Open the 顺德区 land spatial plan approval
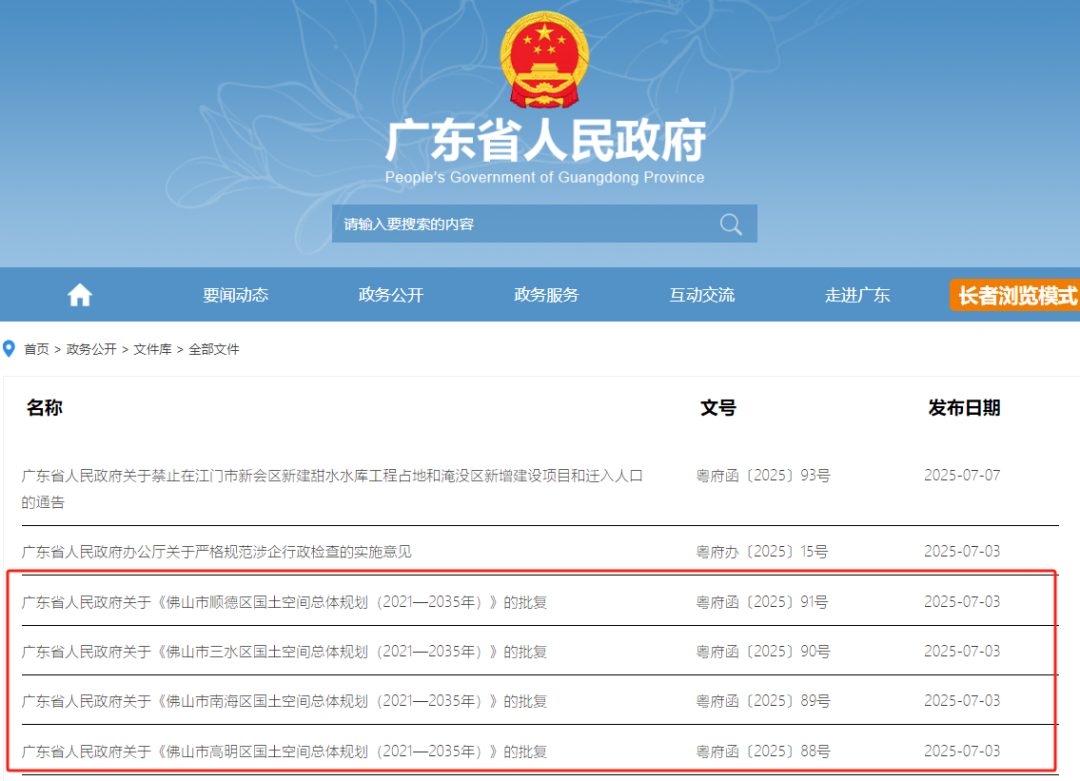This screenshot has width=1080, height=781. click(x=284, y=602)
